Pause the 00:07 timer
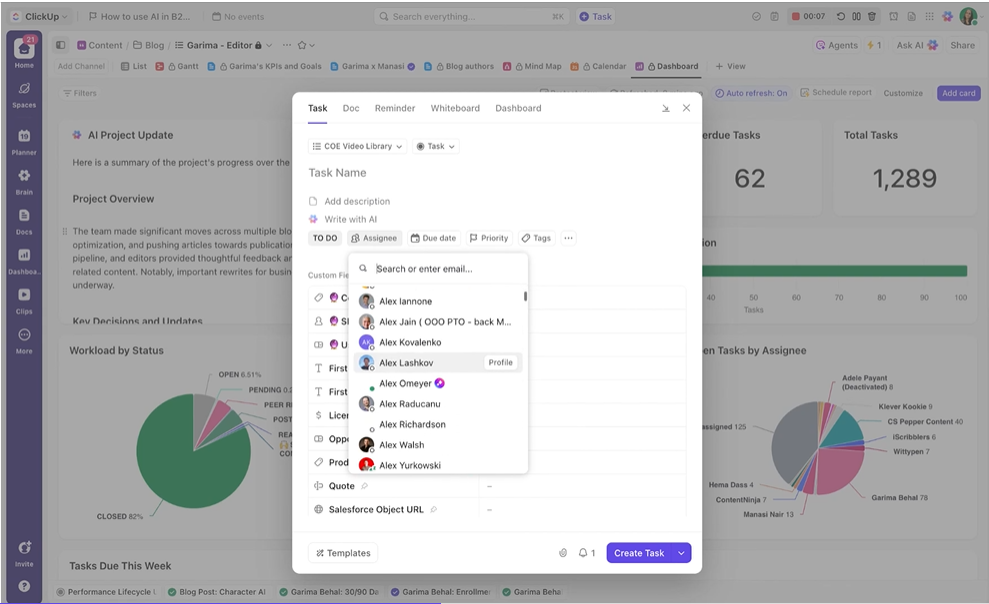The width and height of the screenshot is (989, 604). pyautogui.click(x=854, y=16)
